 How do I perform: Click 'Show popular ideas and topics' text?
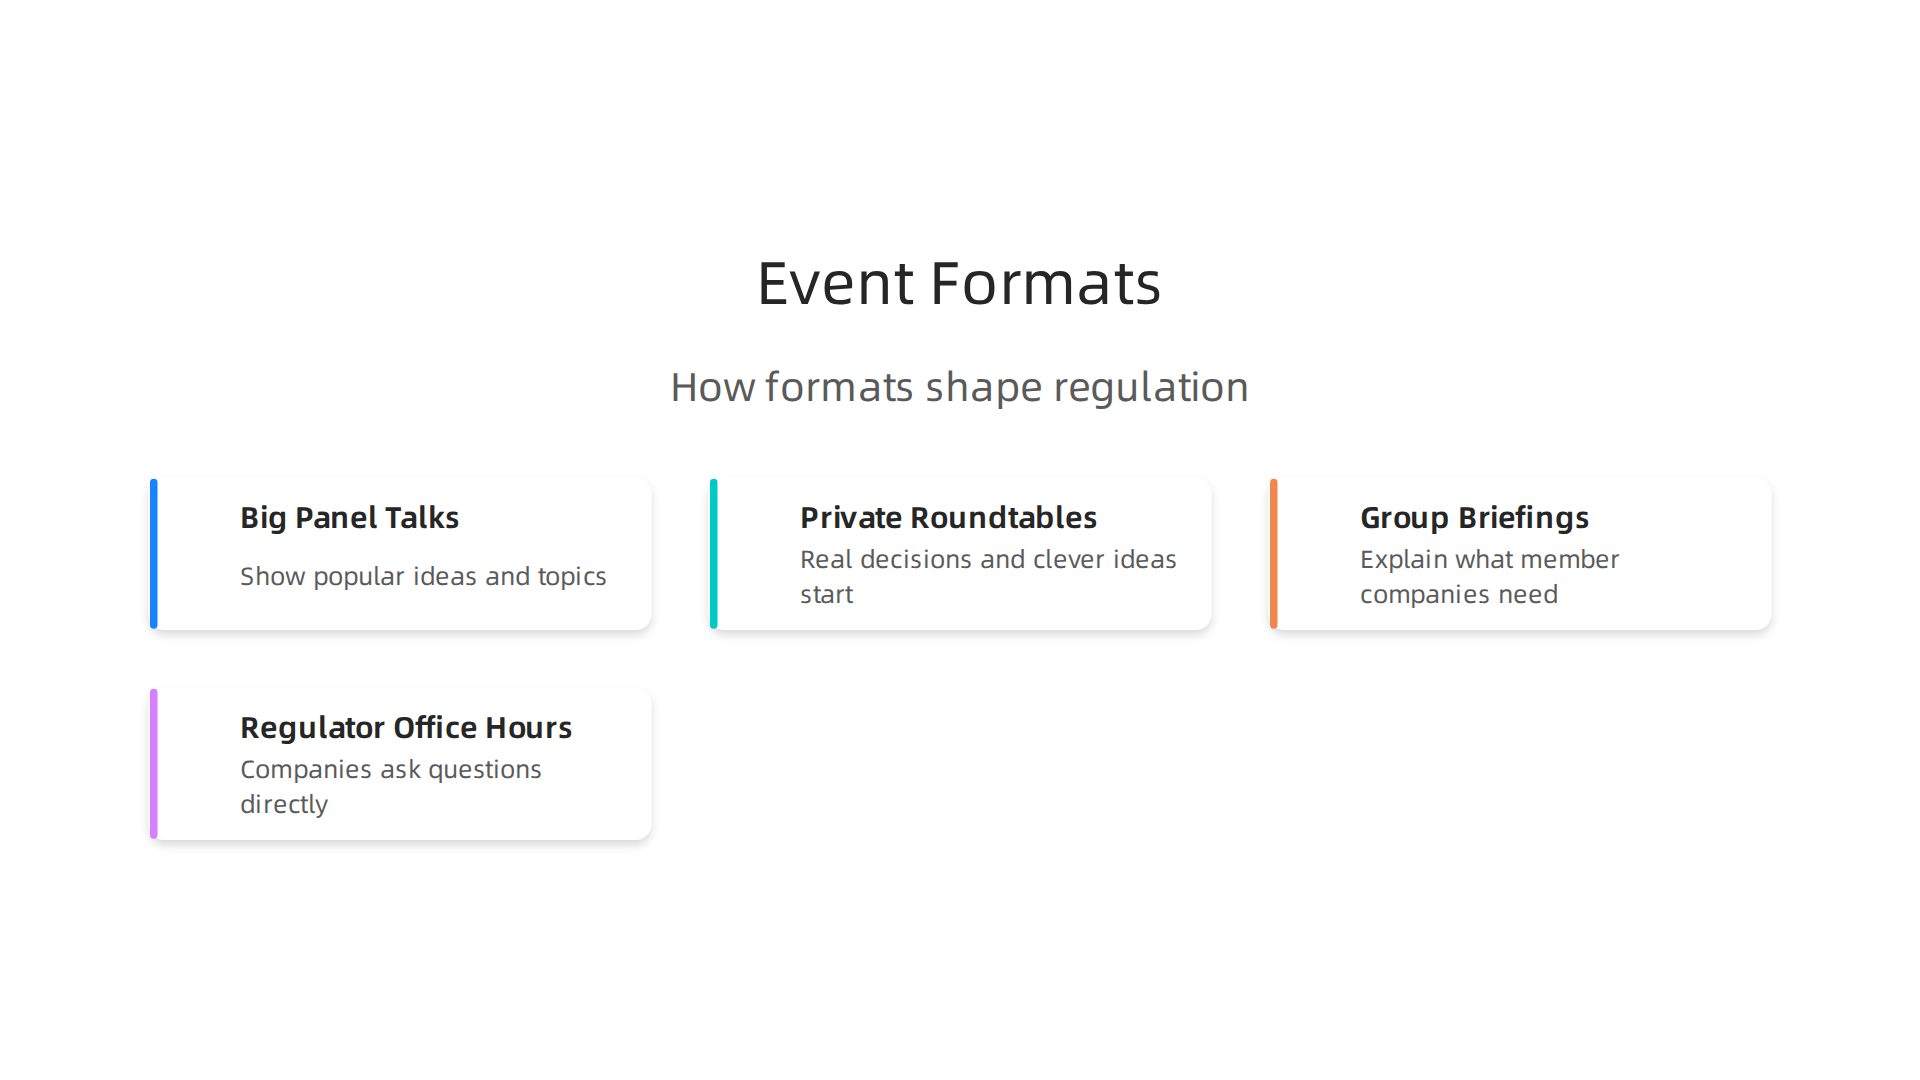pyautogui.click(x=423, y=577)
